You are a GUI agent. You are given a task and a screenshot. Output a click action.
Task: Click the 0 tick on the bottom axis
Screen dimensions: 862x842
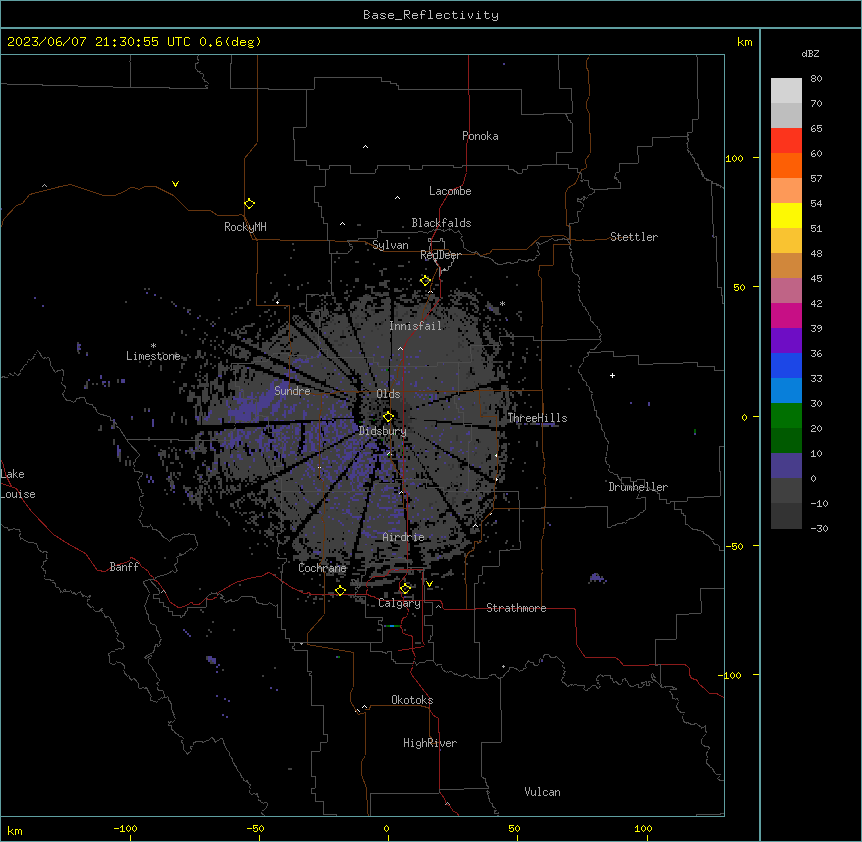coord(386,828)
